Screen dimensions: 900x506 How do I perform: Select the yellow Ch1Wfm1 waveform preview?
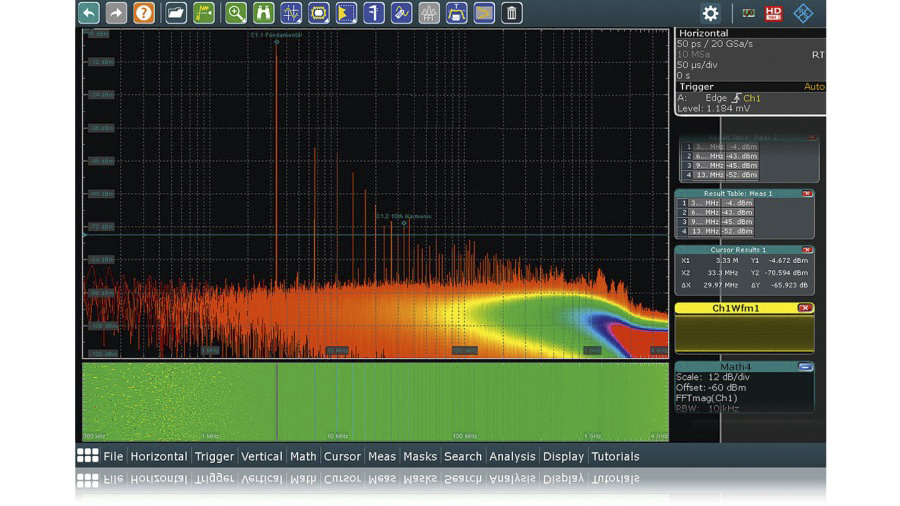pyautogui.click(x=744, y=334)
